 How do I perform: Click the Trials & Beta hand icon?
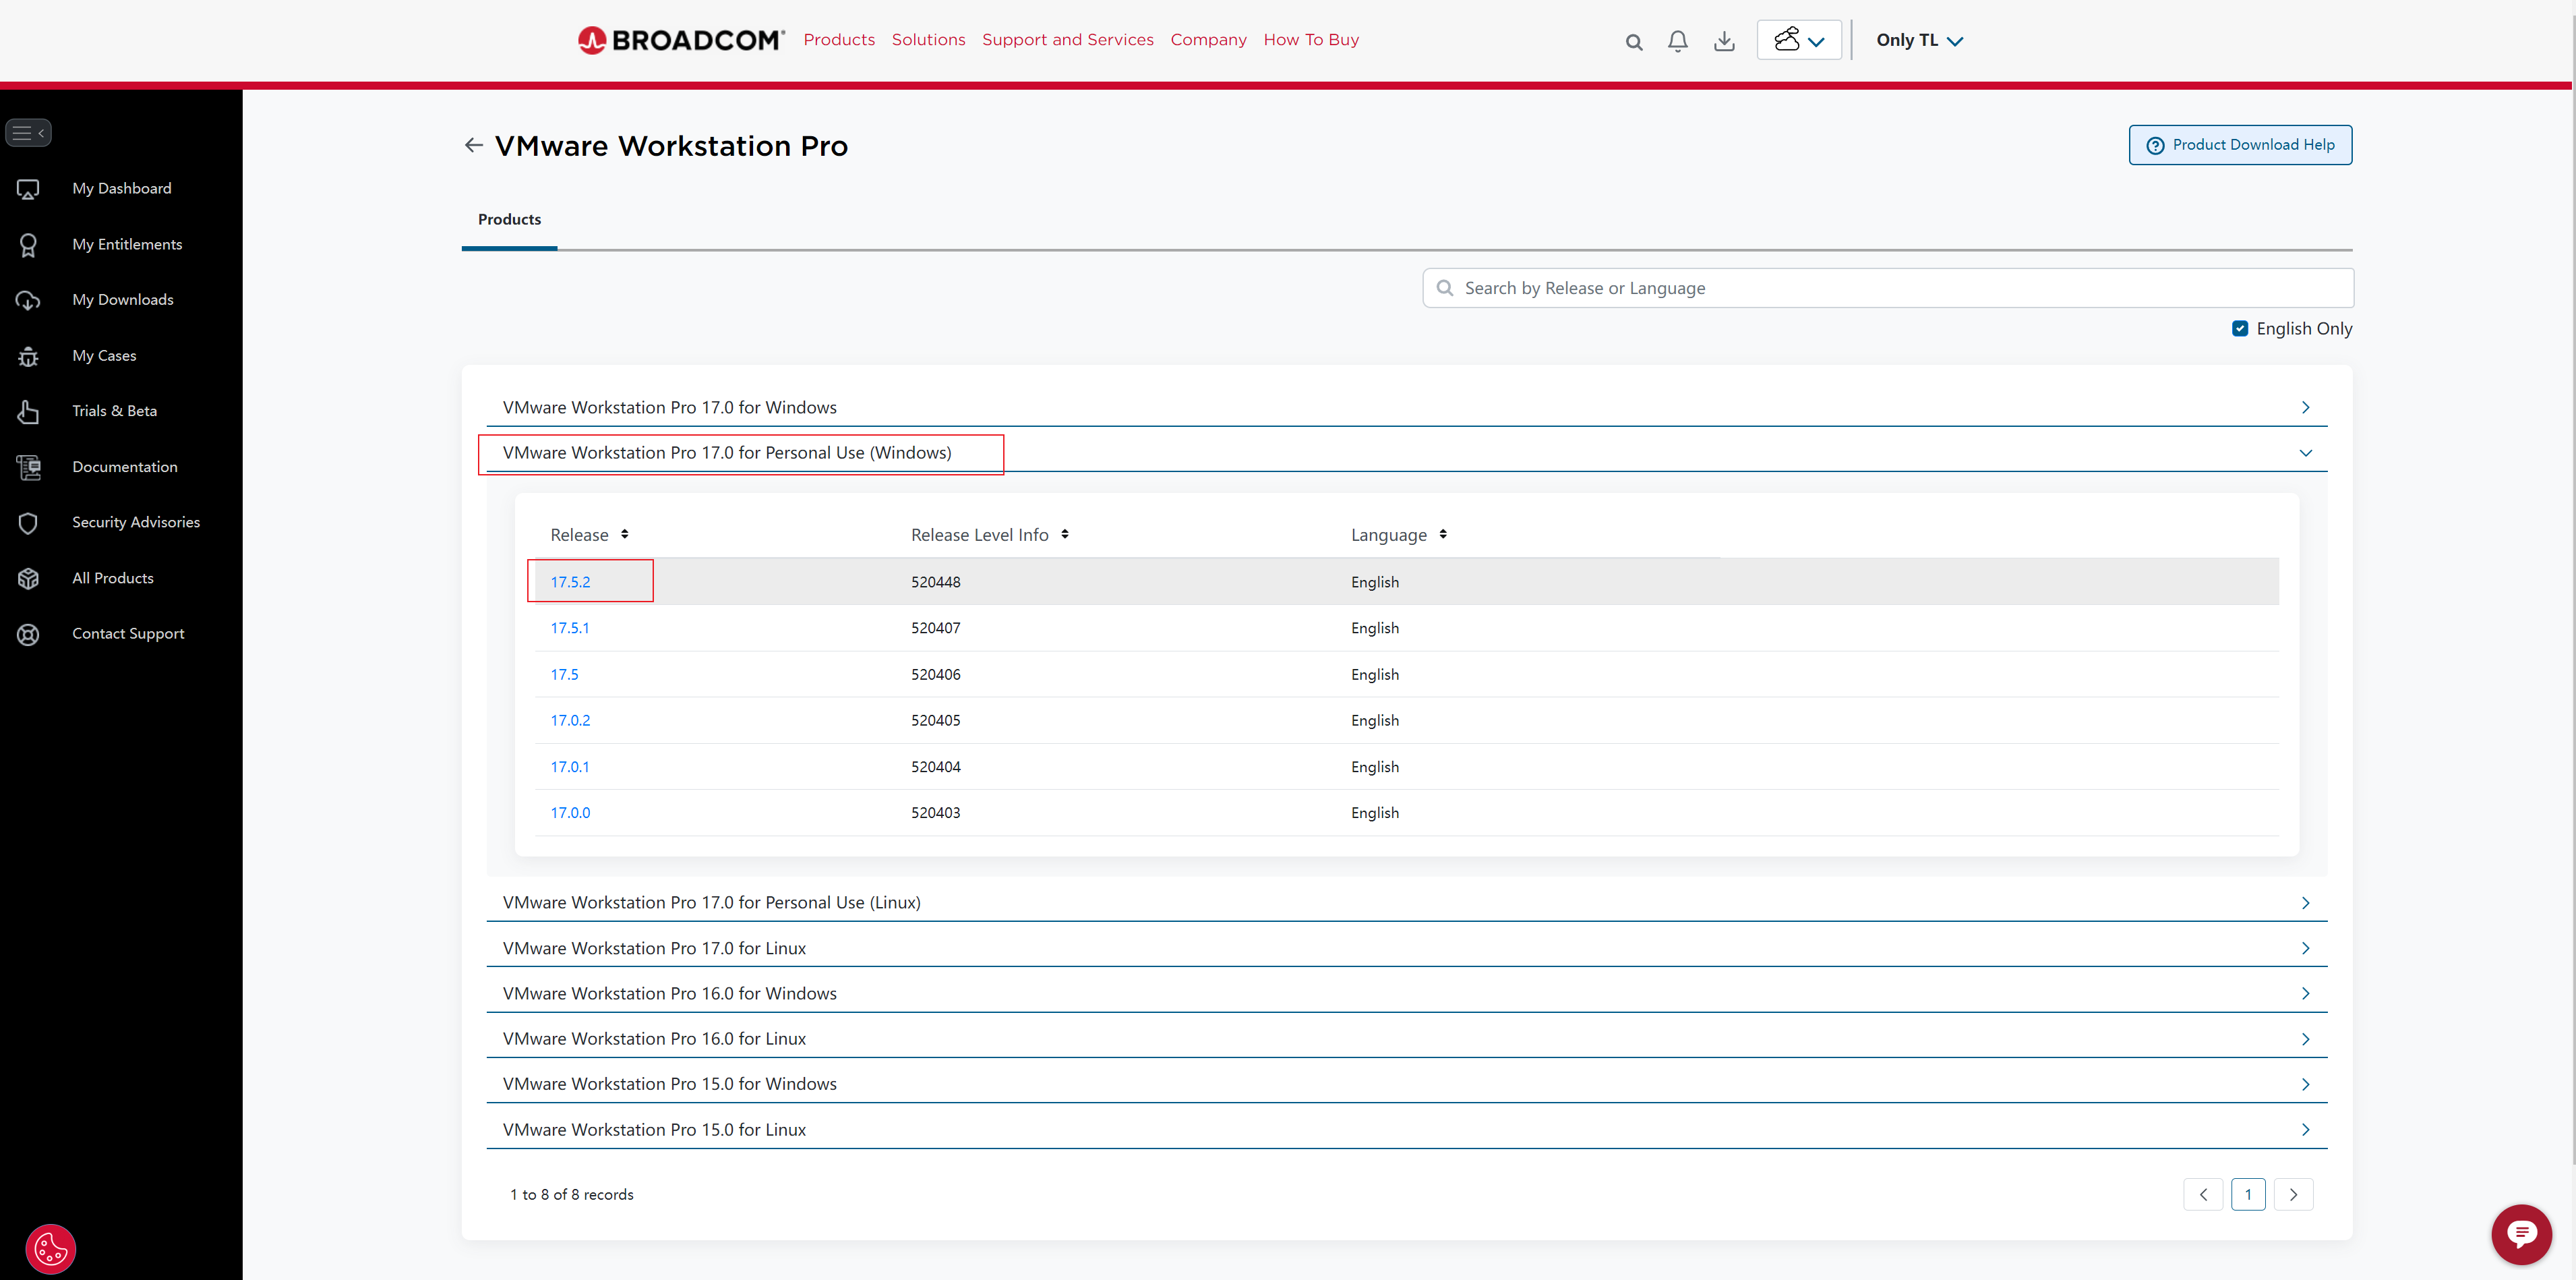pyautogui.click(x=28, y=411)
